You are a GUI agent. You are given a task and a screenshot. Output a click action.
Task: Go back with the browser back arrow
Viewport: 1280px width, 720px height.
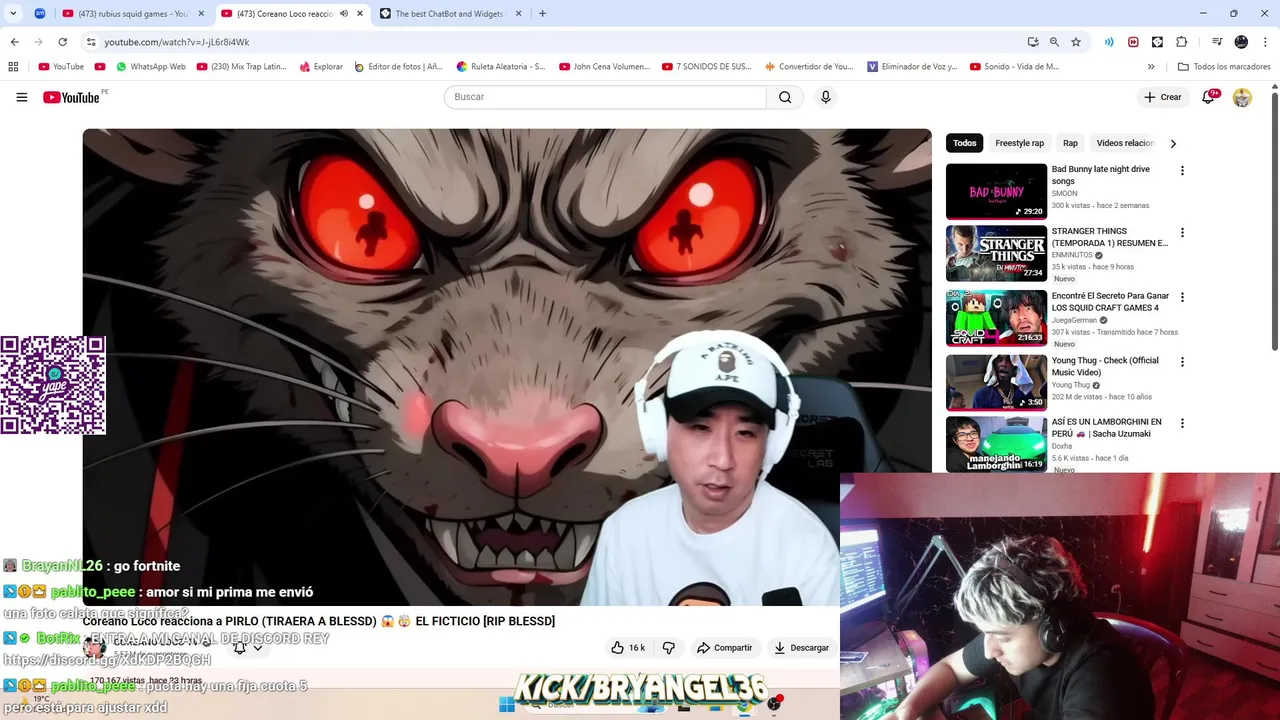(x=14, y=42)
